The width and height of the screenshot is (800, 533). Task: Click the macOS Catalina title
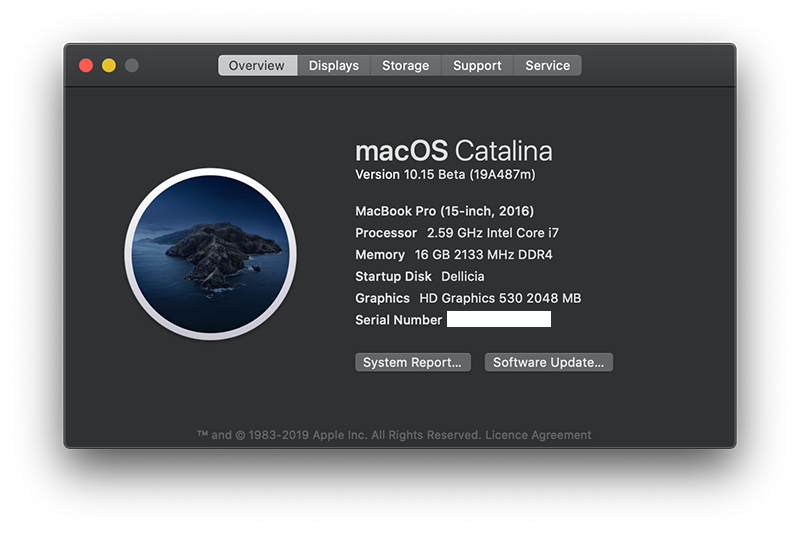pos(454,151)
